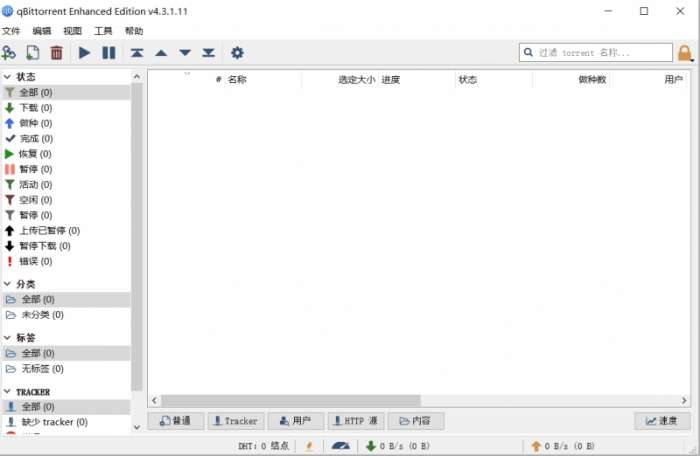Select the 完成 (0) filter
Viewport: 700px width, 456px height.
click(x=66, y=138)
